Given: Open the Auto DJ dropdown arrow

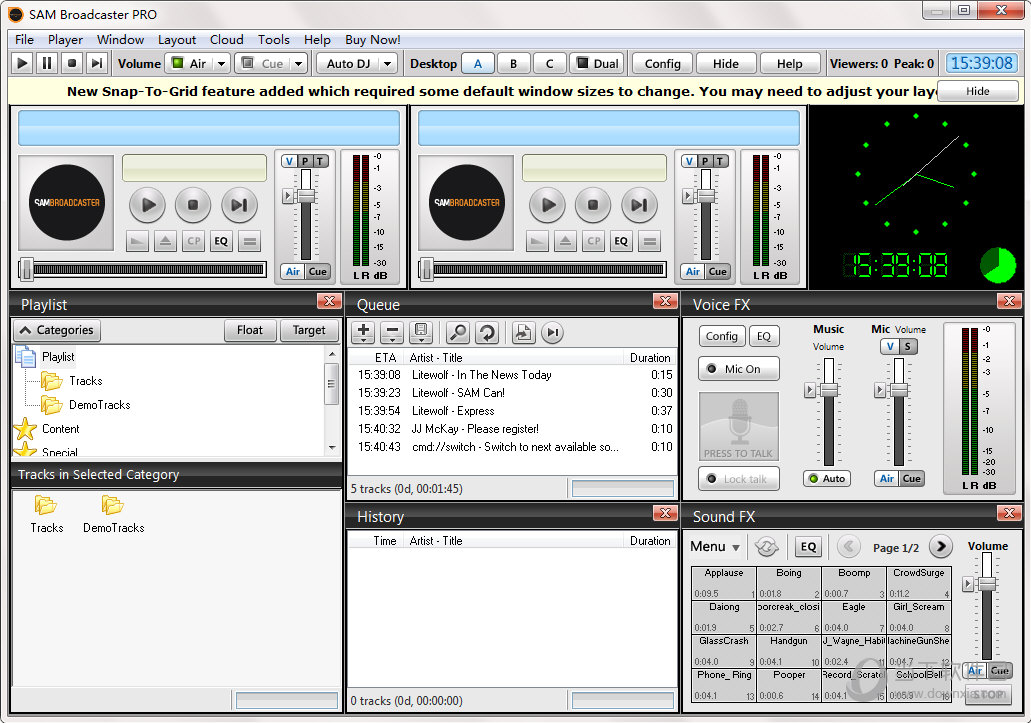Looking at the screenshot, I should 388,64.
